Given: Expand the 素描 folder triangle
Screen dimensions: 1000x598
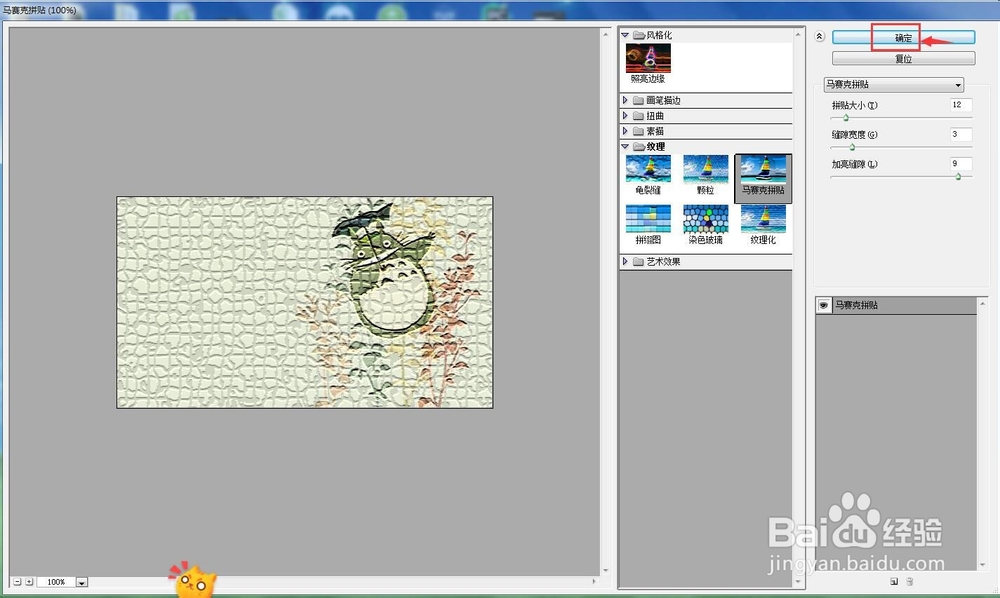Looking at the screenshot, I should pos(625,131).
